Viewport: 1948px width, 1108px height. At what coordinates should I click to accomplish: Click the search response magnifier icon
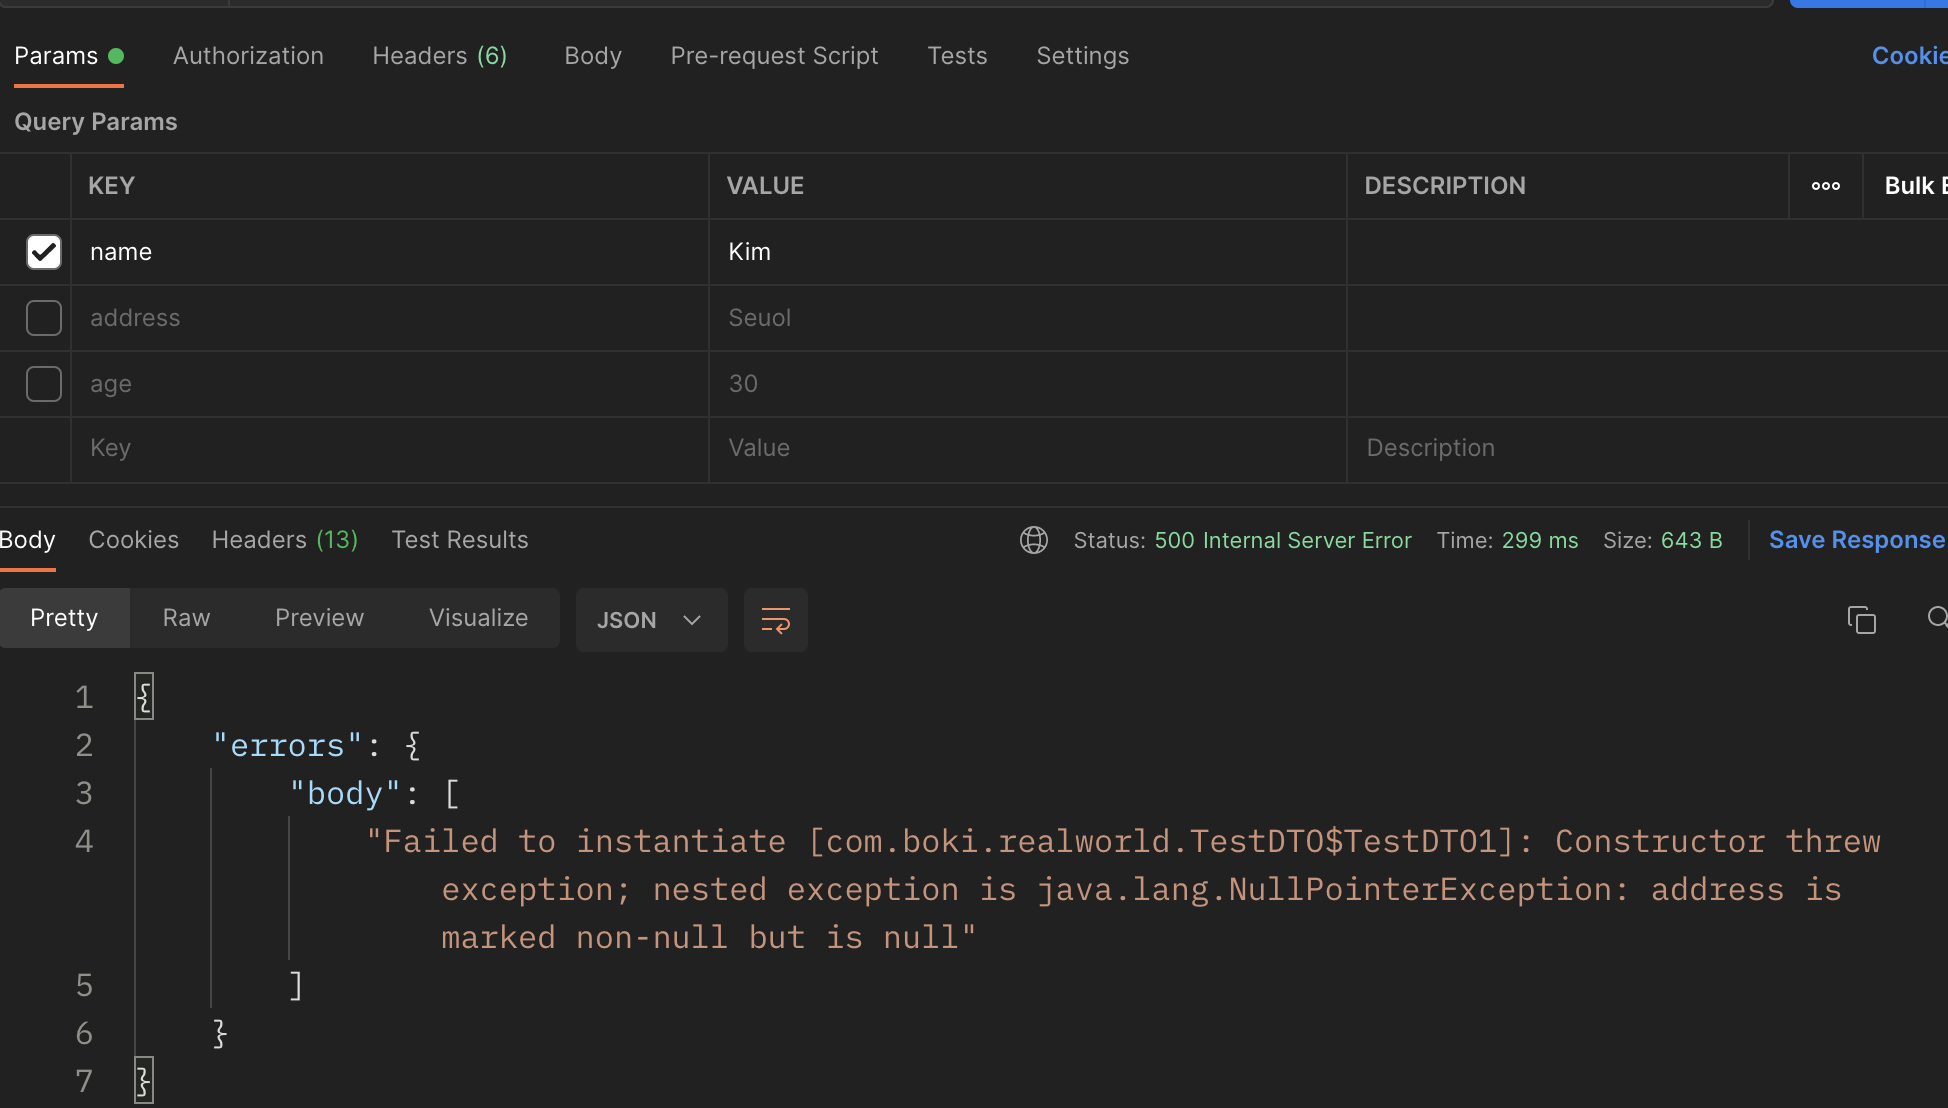1936,618
